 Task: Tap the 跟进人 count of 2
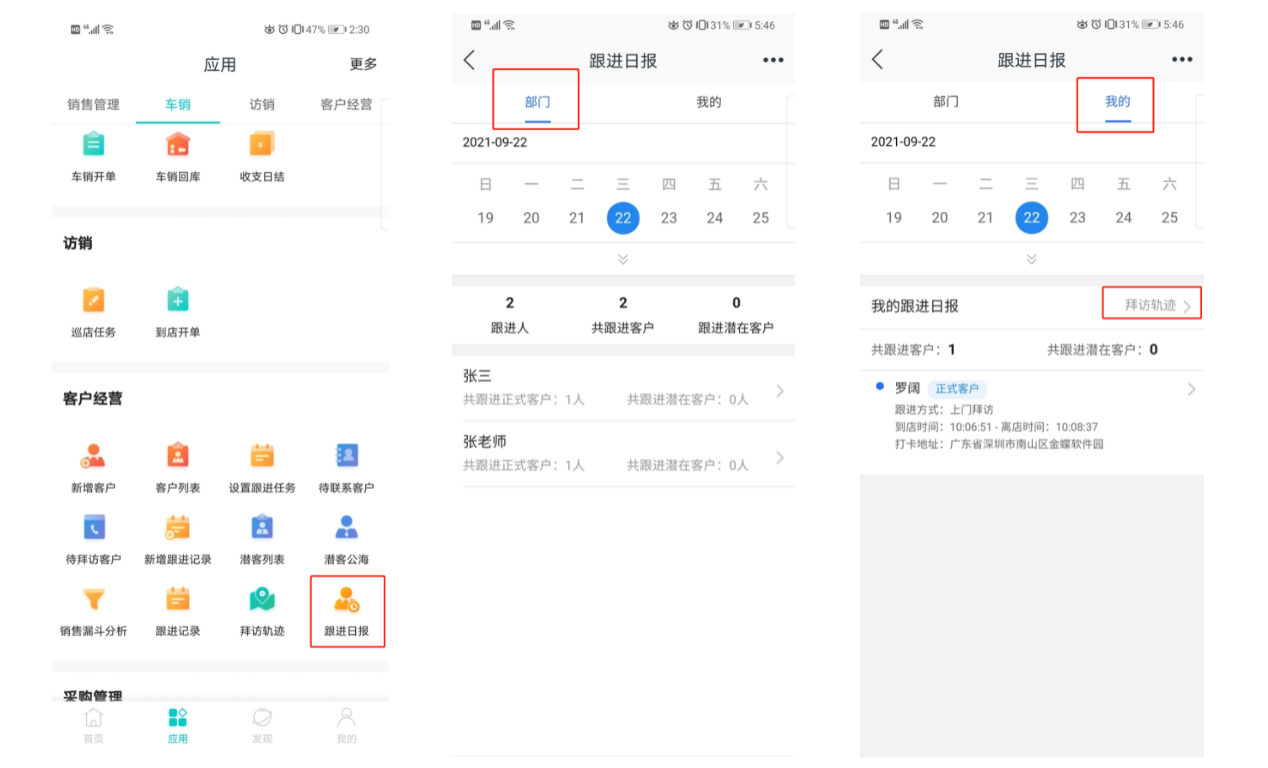[510, 303]
